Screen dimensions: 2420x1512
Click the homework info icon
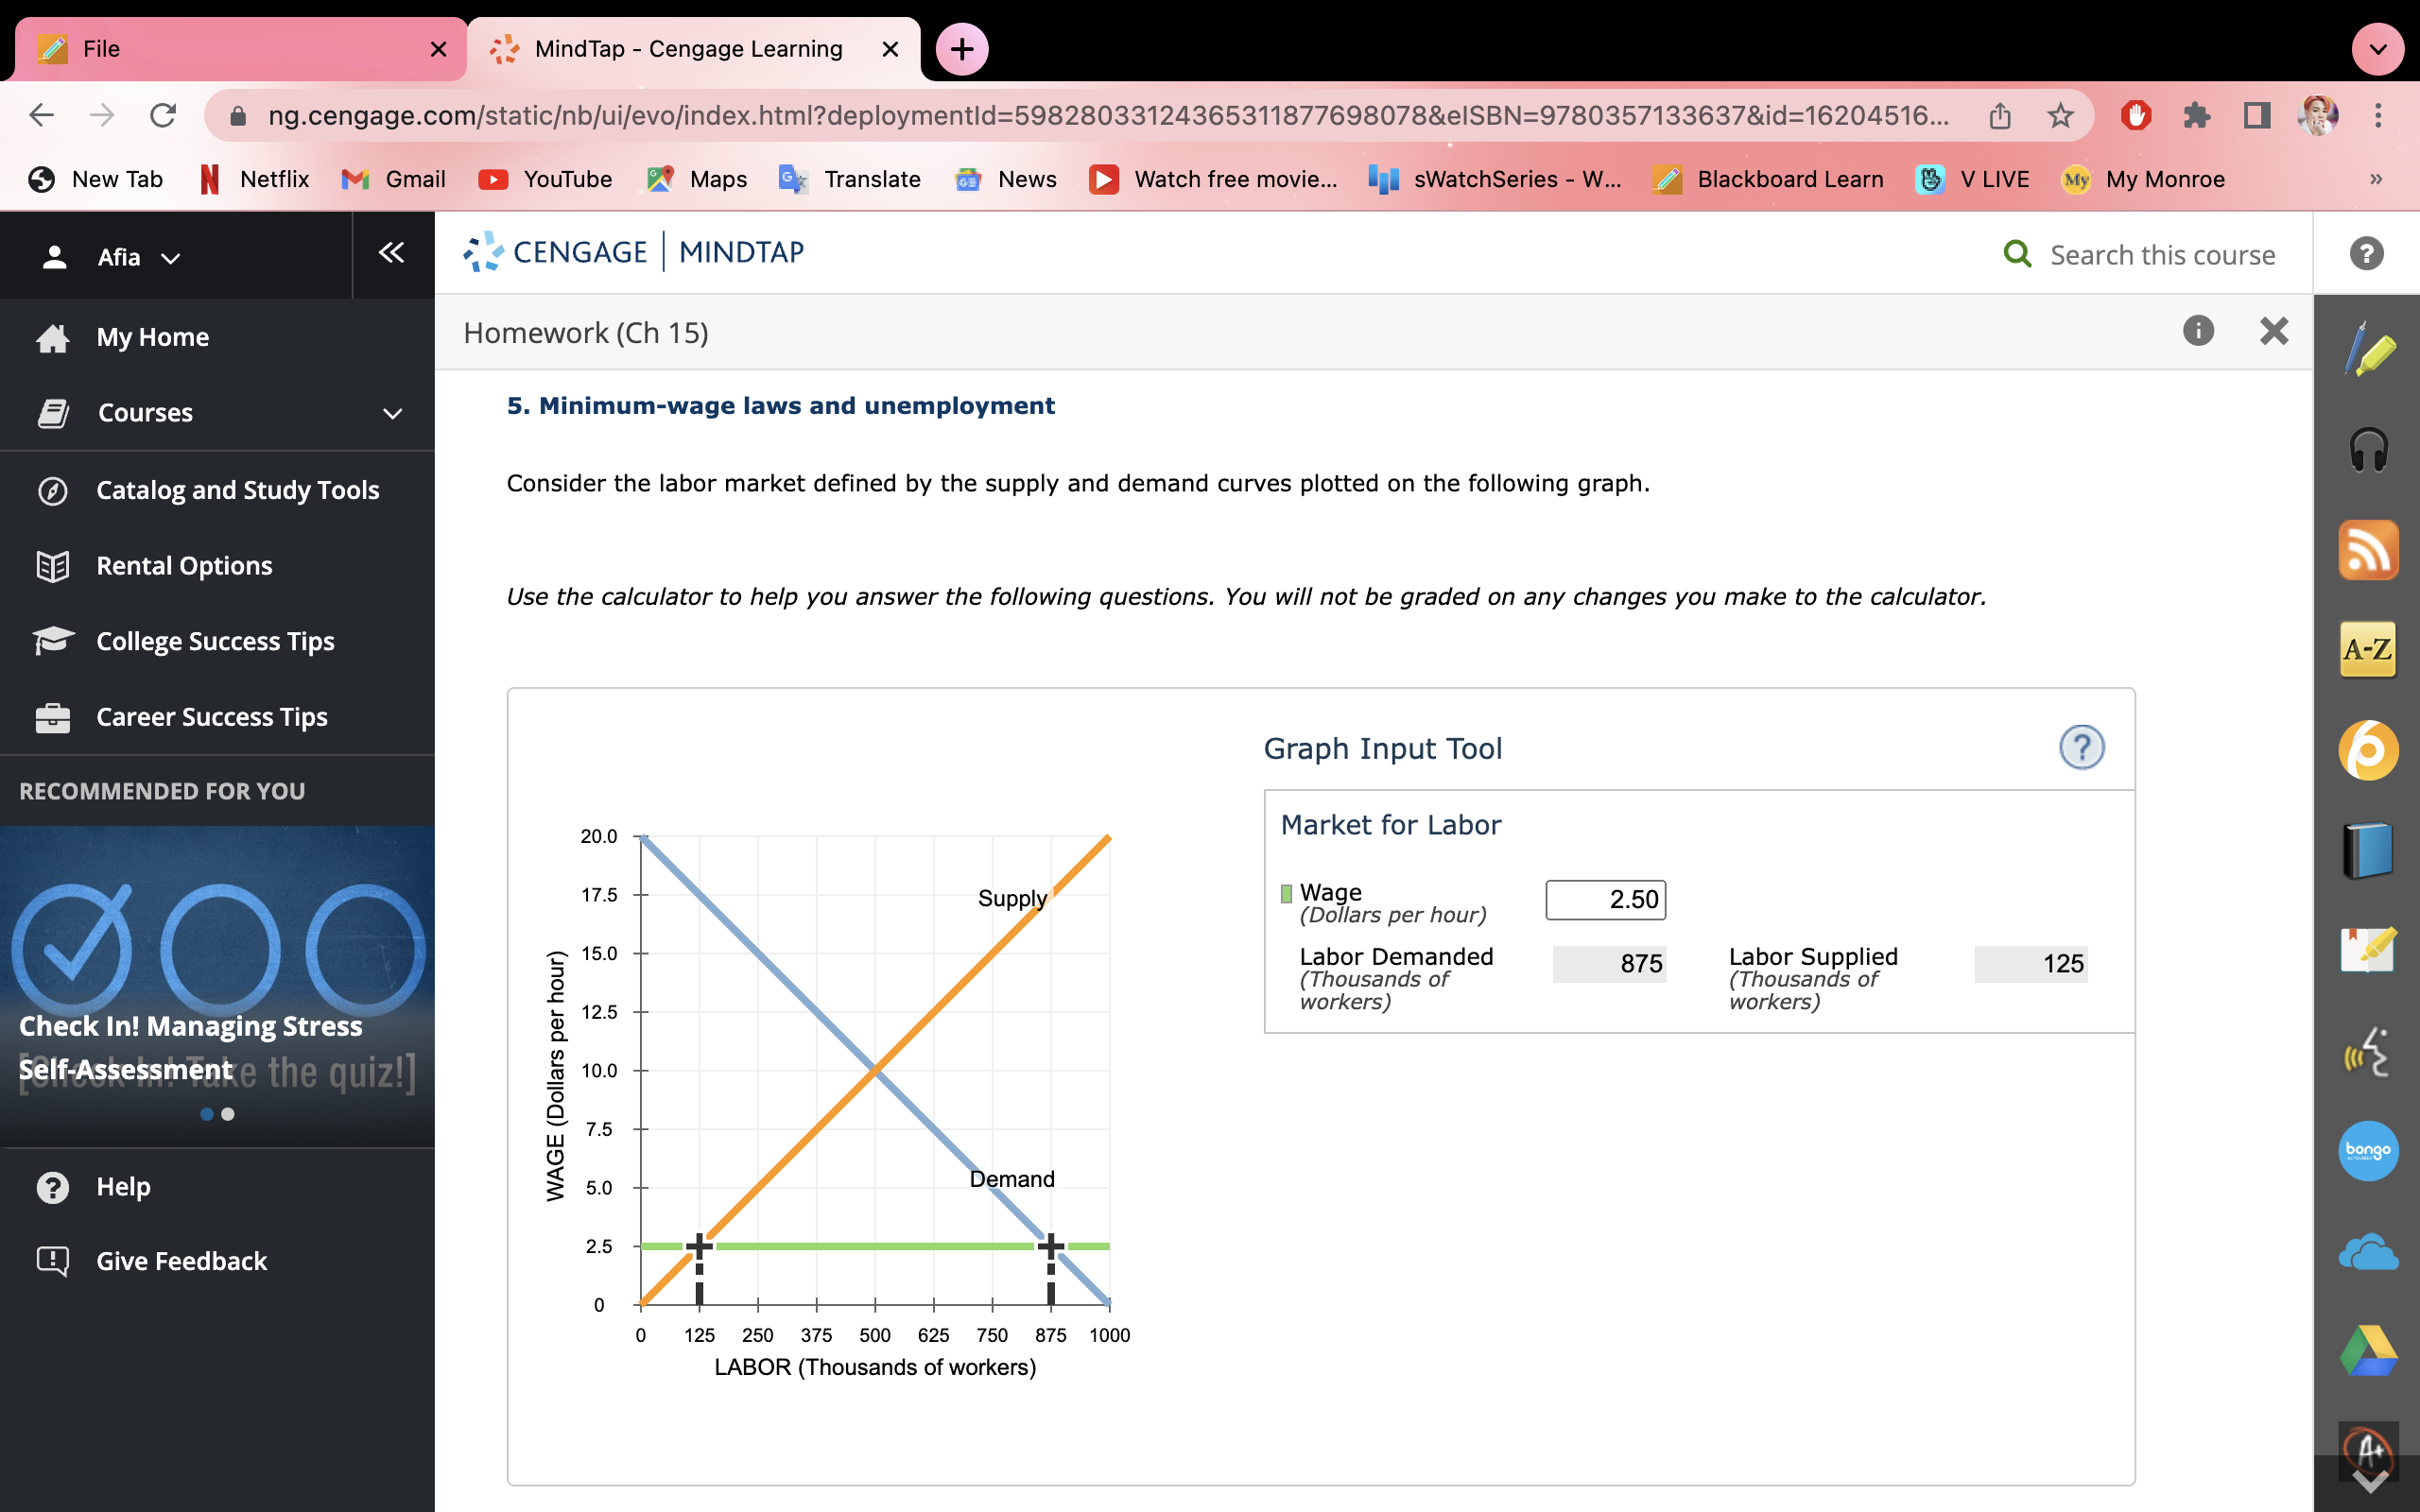[x=2197, y=331]
